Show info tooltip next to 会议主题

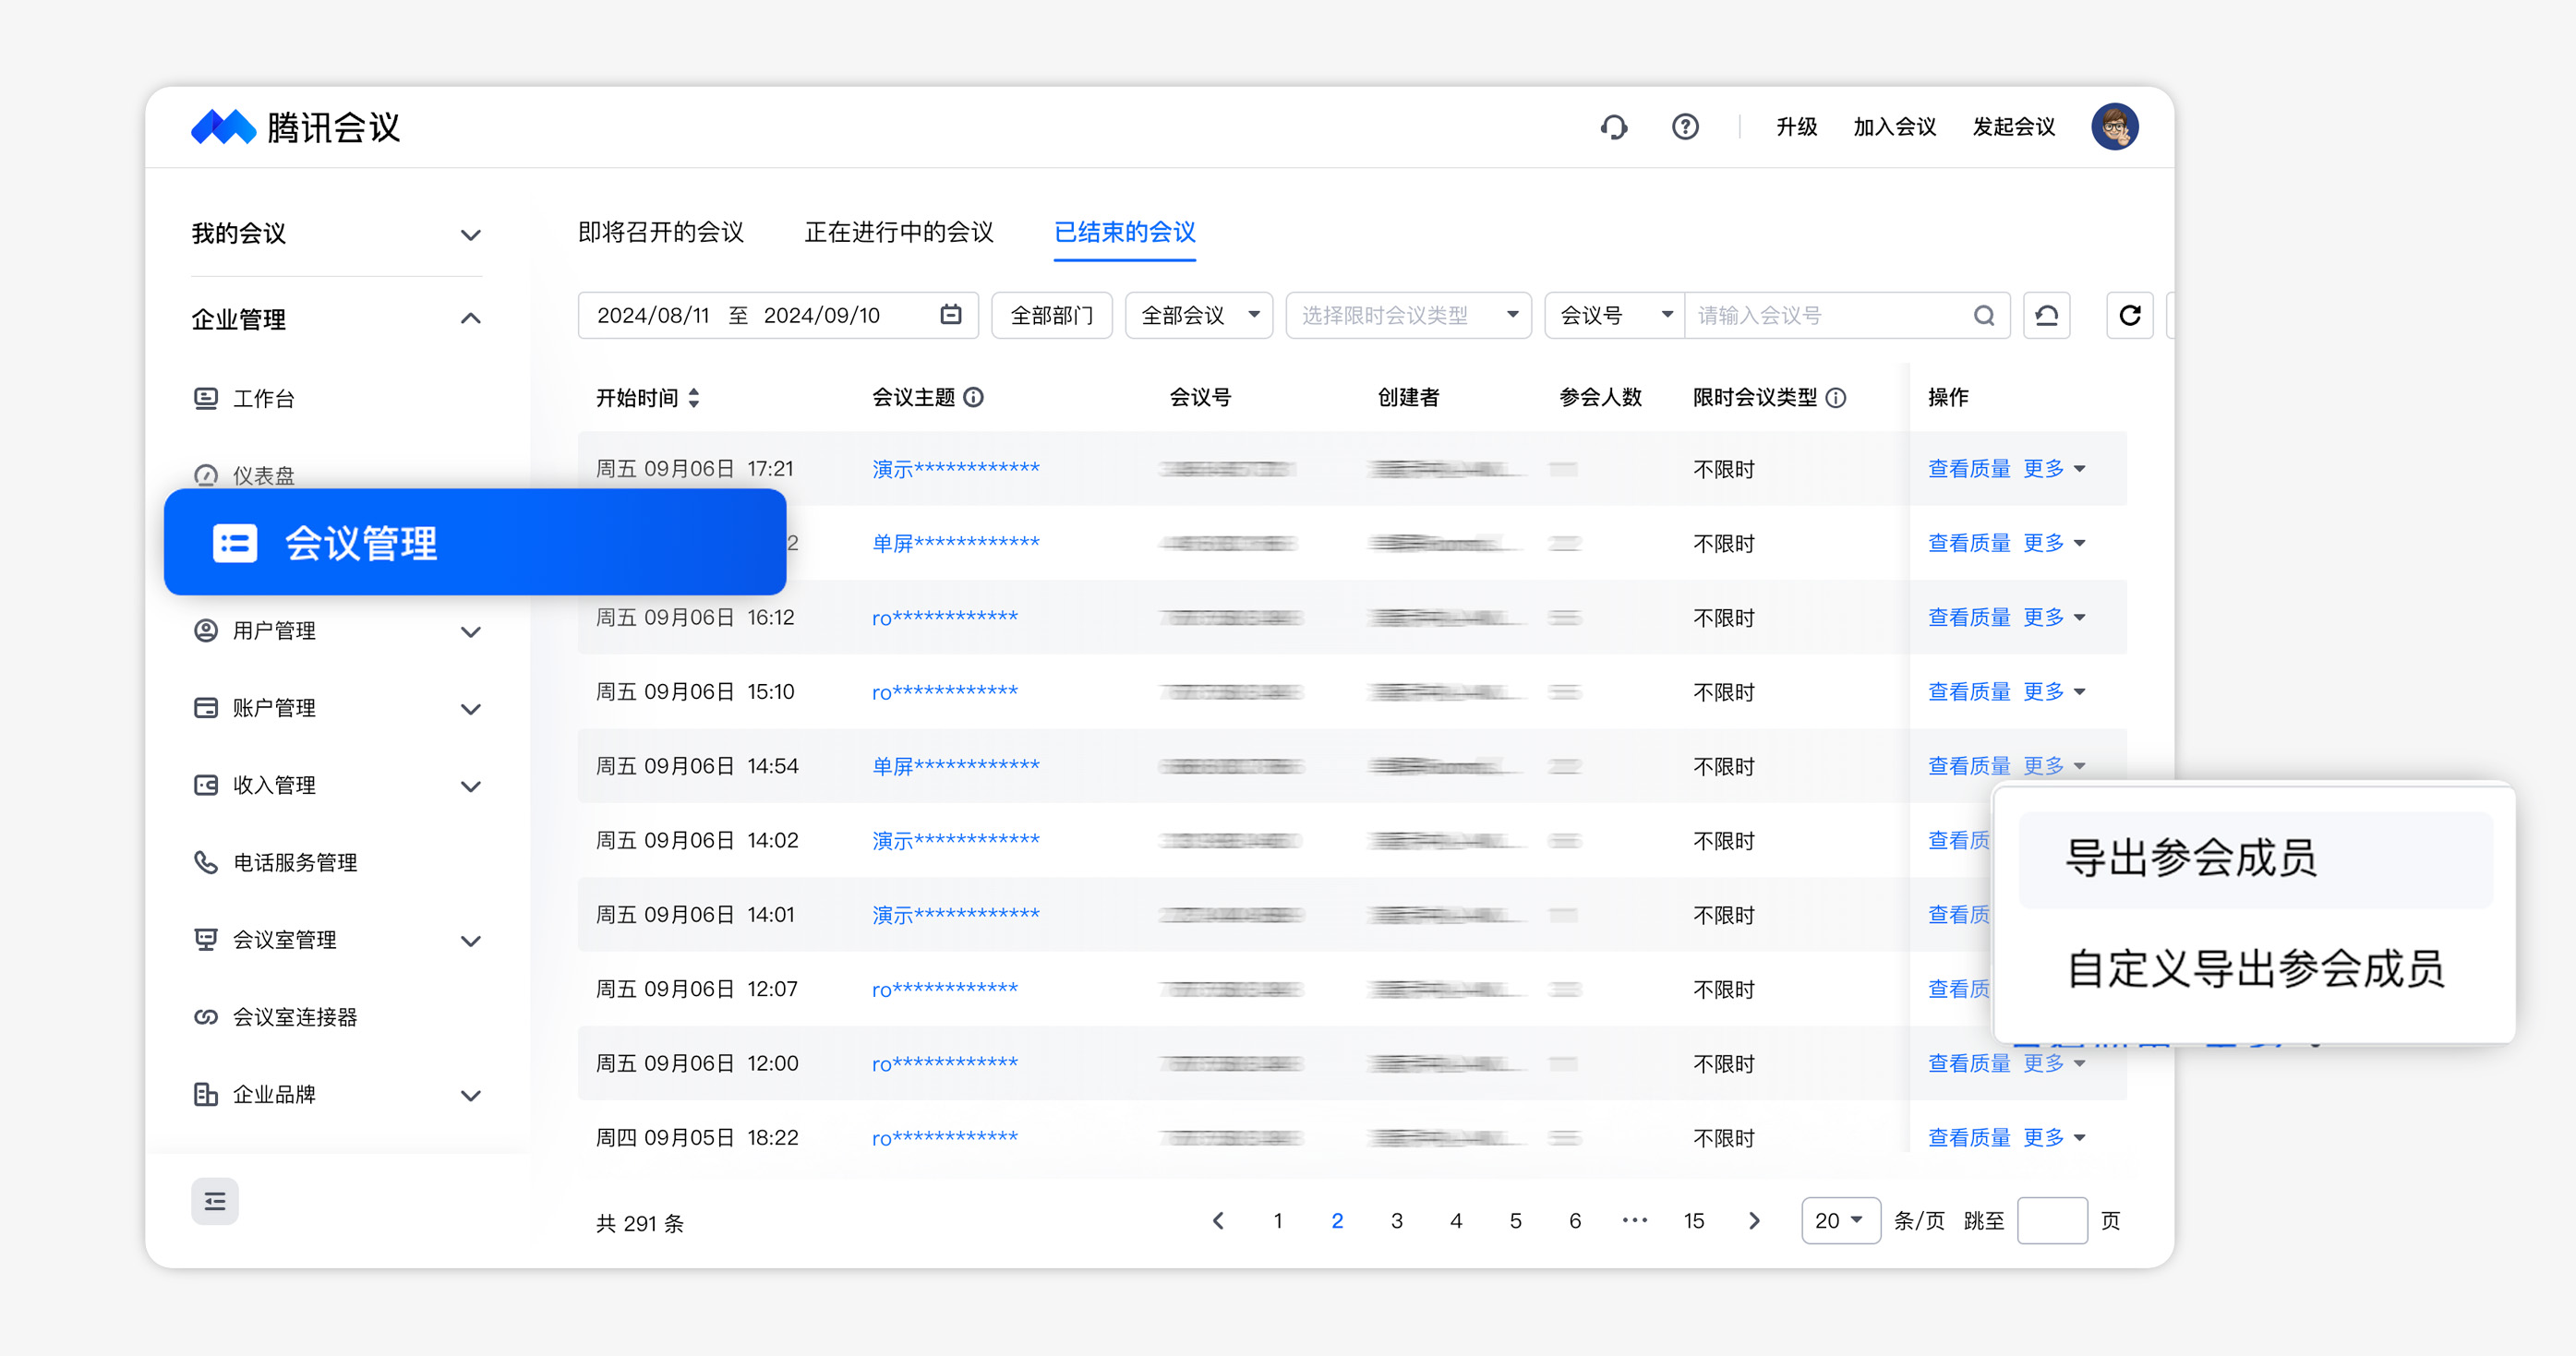[x=973, y=397]
